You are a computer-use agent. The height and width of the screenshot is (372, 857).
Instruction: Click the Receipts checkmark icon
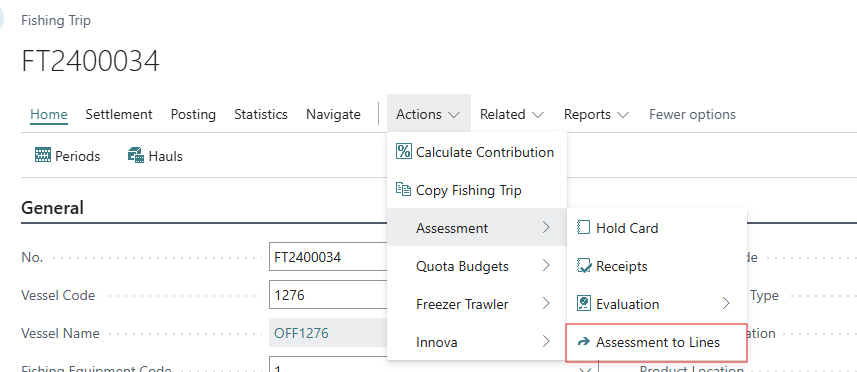coord(584,266)
